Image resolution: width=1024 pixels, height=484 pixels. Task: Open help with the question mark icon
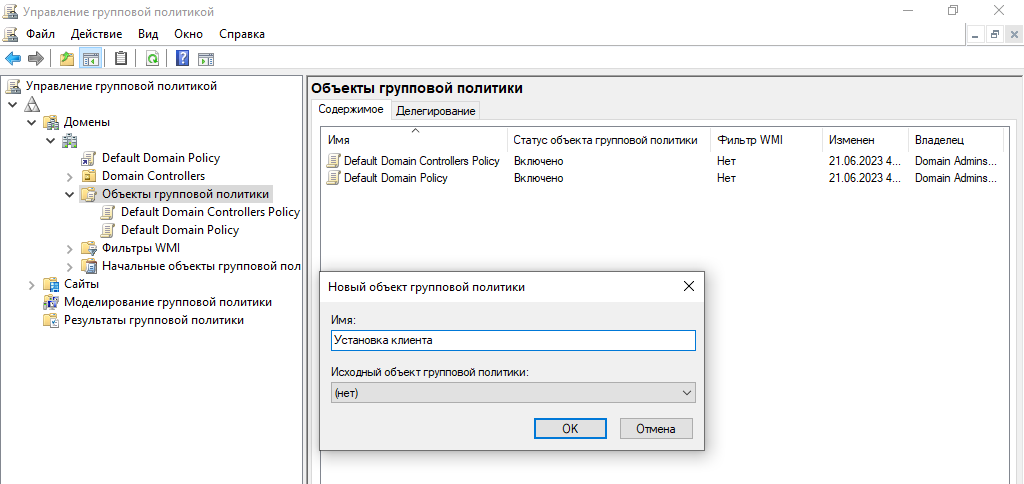183,59
